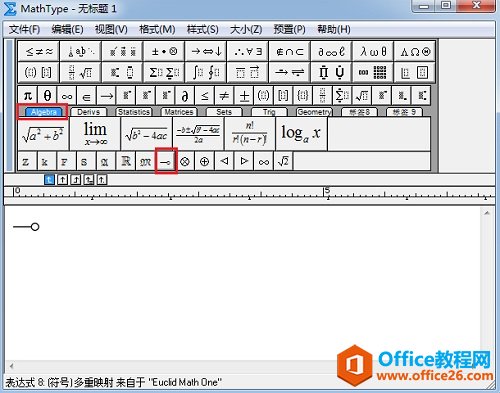Switch to the Geometry tab
Image resolution: width=500 pixels, height=393 pixels.
pyautogui.click(x=314, y=112)
